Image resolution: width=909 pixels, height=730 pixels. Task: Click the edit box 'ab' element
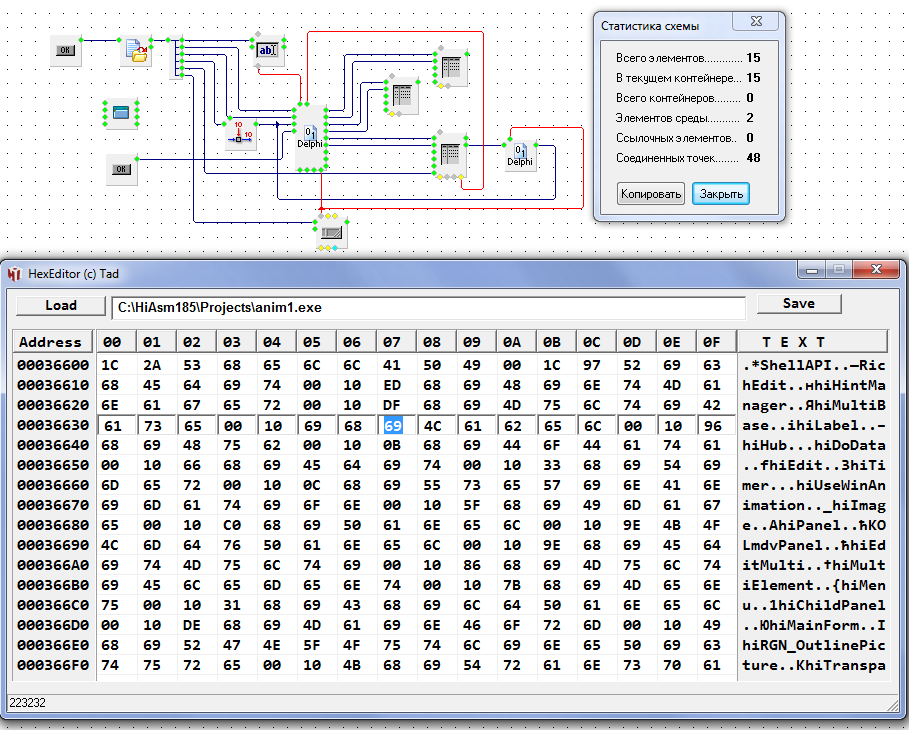pos(267,49)
